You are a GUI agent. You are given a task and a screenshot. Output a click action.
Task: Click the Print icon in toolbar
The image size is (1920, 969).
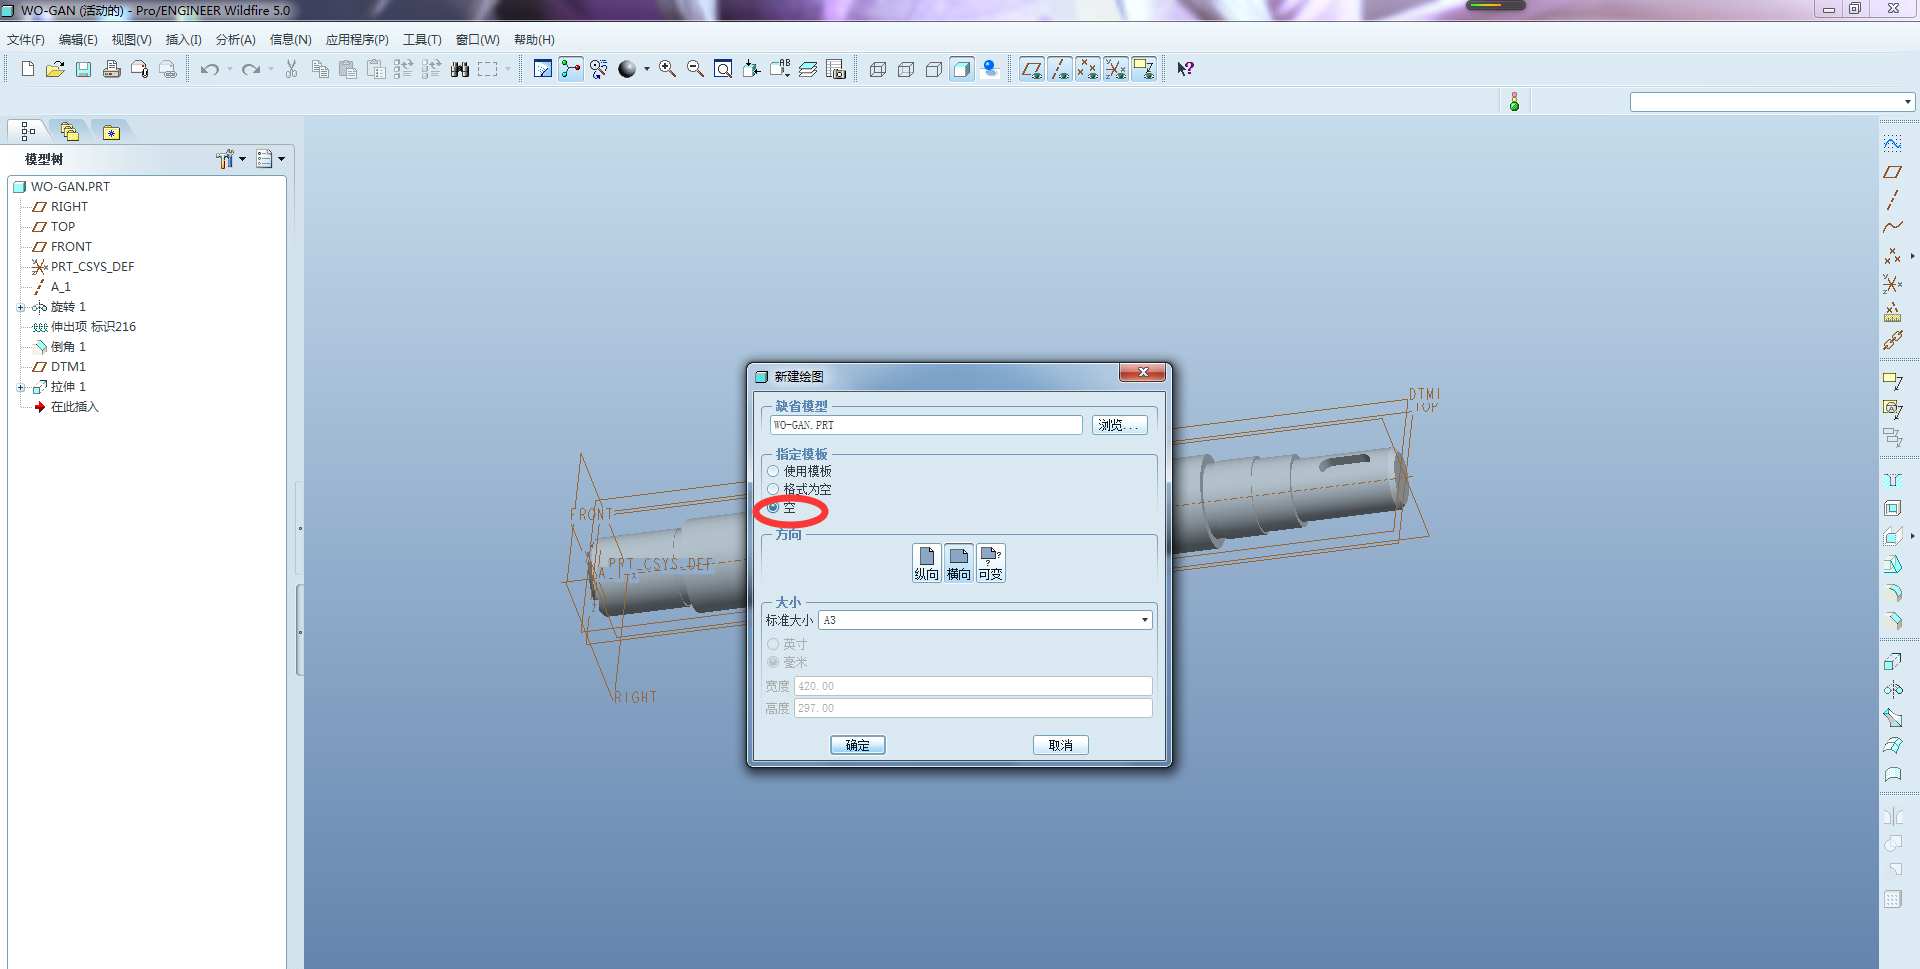pos(112,69)
